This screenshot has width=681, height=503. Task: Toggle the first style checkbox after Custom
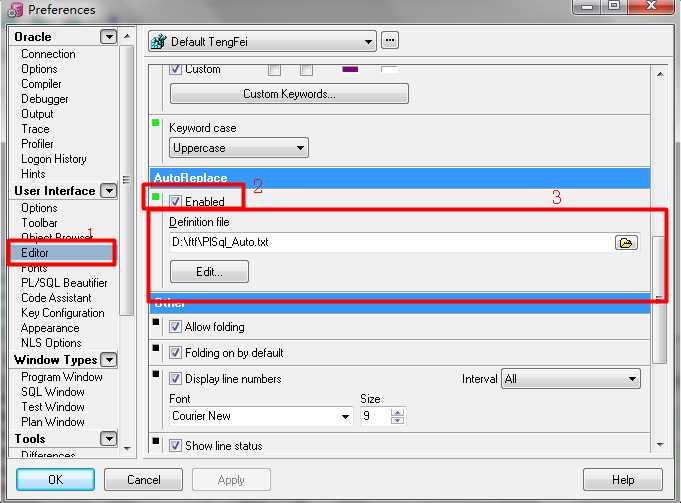274,69
